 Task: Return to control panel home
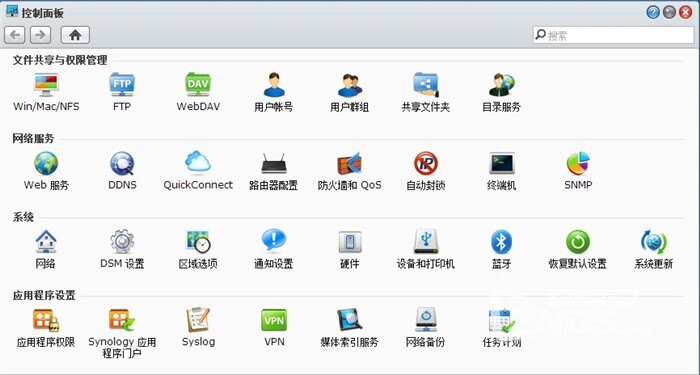[75, 35]
